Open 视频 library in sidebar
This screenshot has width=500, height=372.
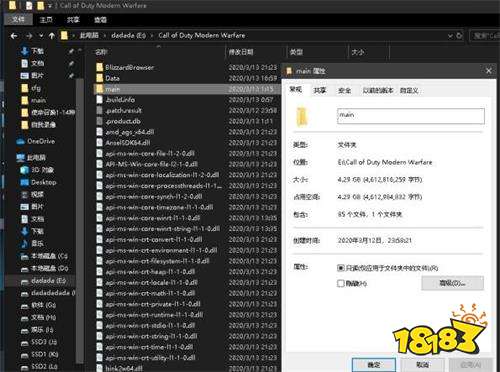pos(32,194)
